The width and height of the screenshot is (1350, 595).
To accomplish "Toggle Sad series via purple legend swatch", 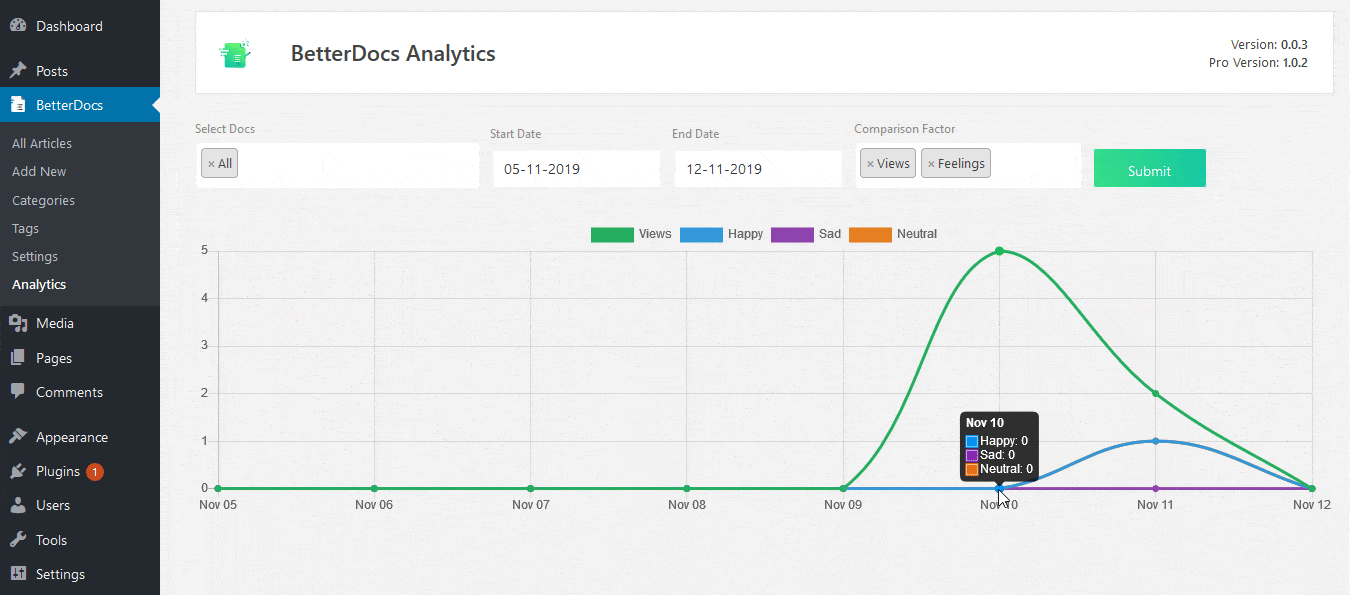I will point(791,234).
